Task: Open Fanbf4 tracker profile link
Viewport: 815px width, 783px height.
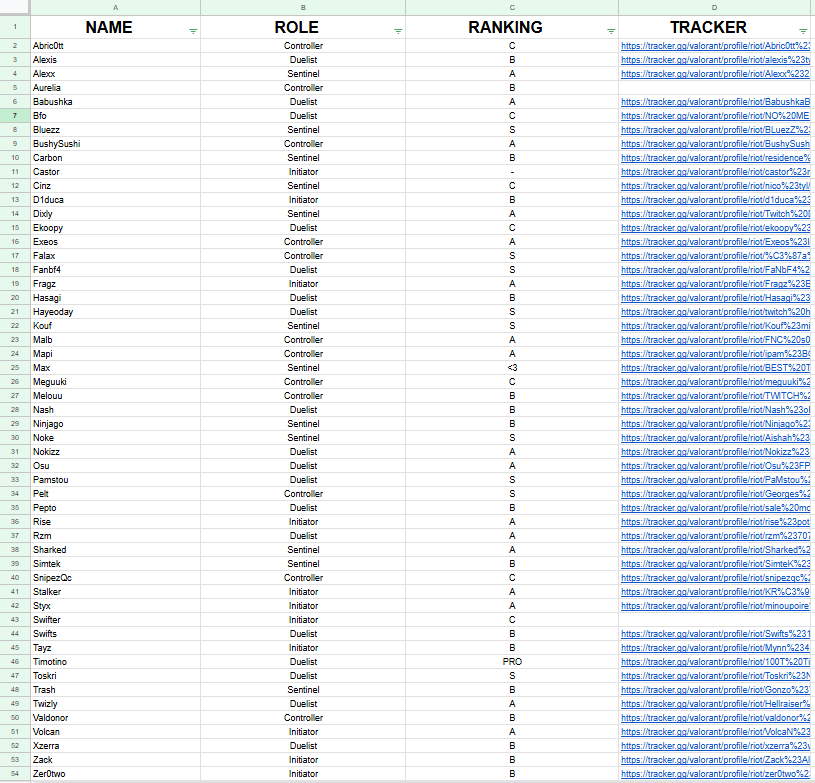Action: 715,270
